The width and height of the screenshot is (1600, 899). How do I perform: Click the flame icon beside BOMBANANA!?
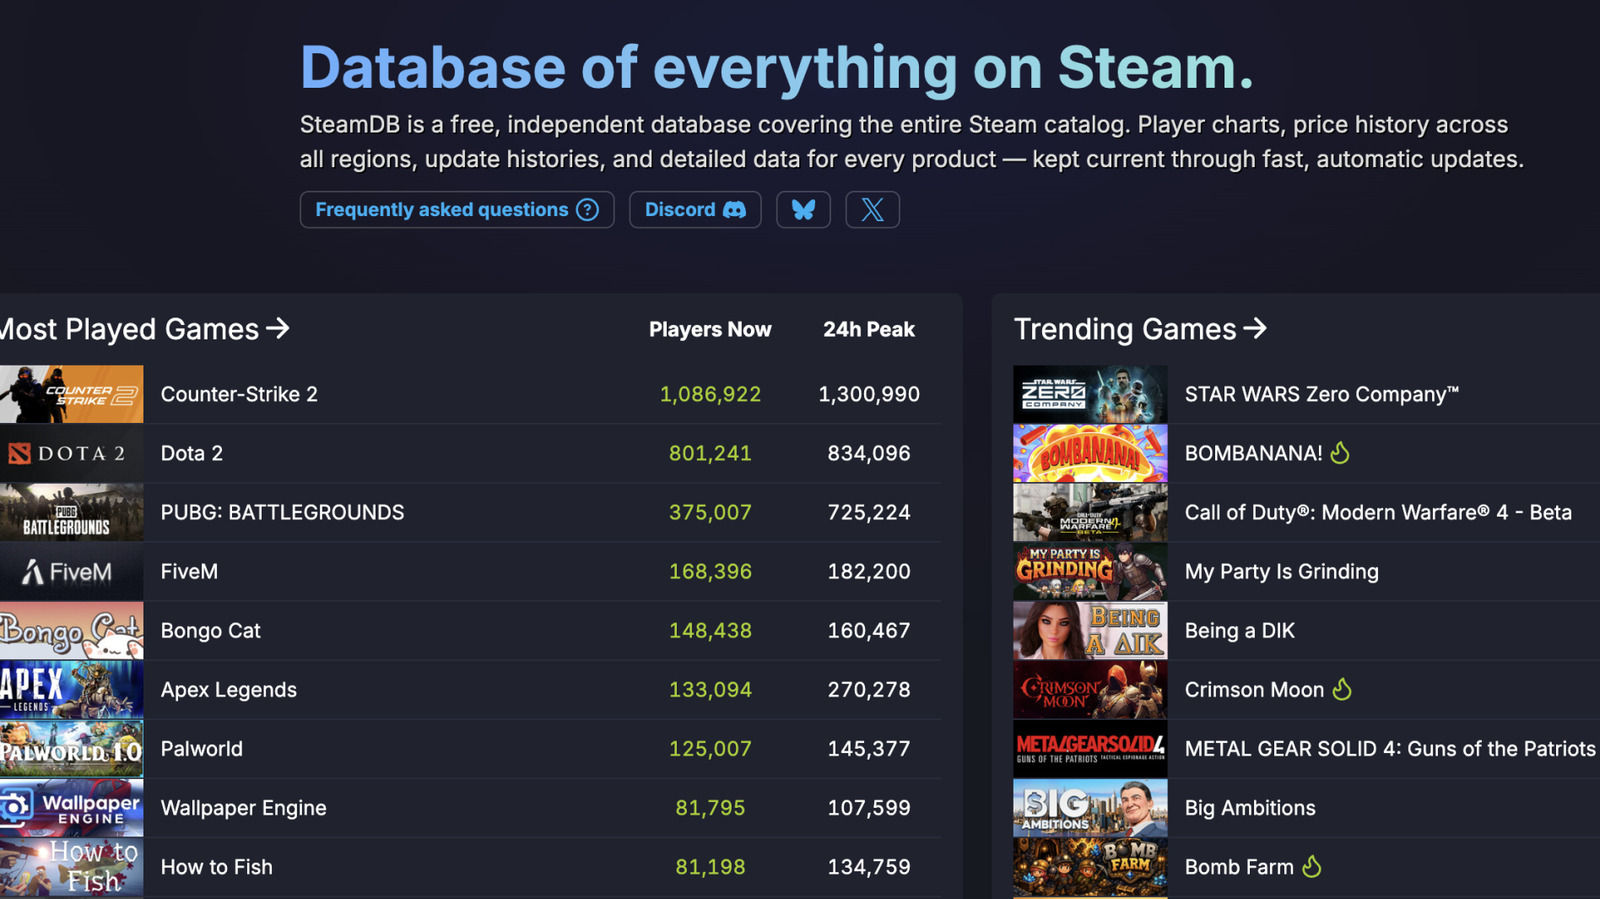point(1340,453)
